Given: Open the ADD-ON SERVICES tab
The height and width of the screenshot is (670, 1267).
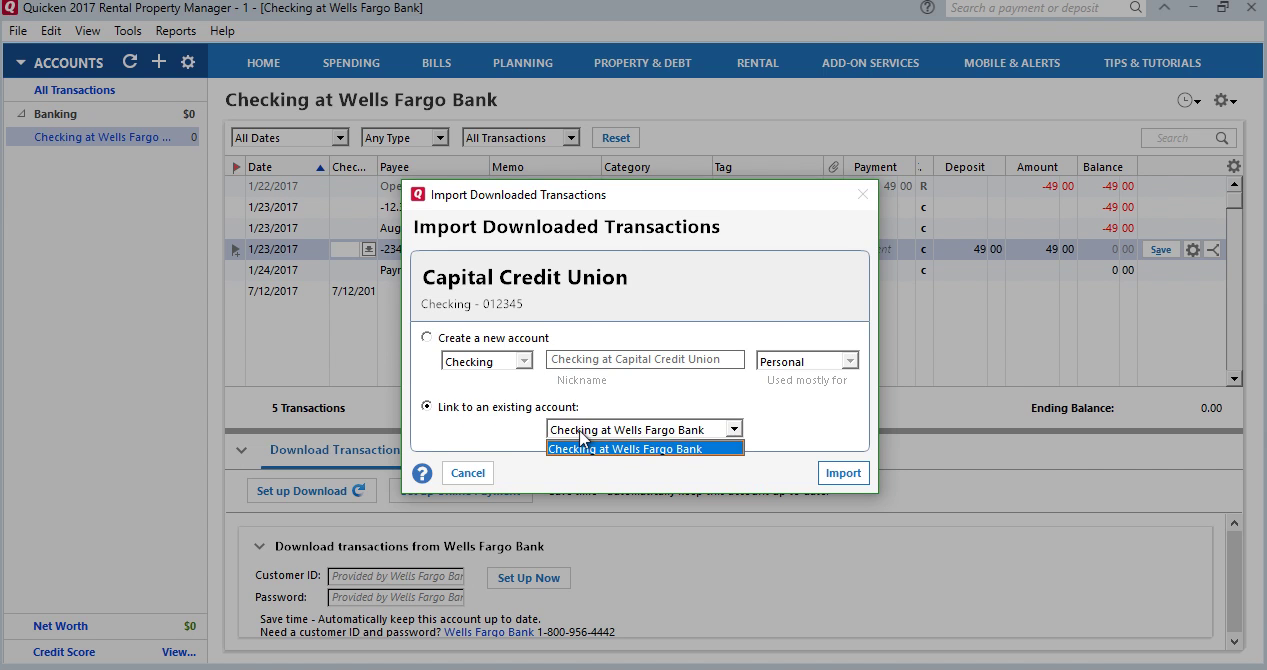Looking at the screenshot, I should 870,63.
